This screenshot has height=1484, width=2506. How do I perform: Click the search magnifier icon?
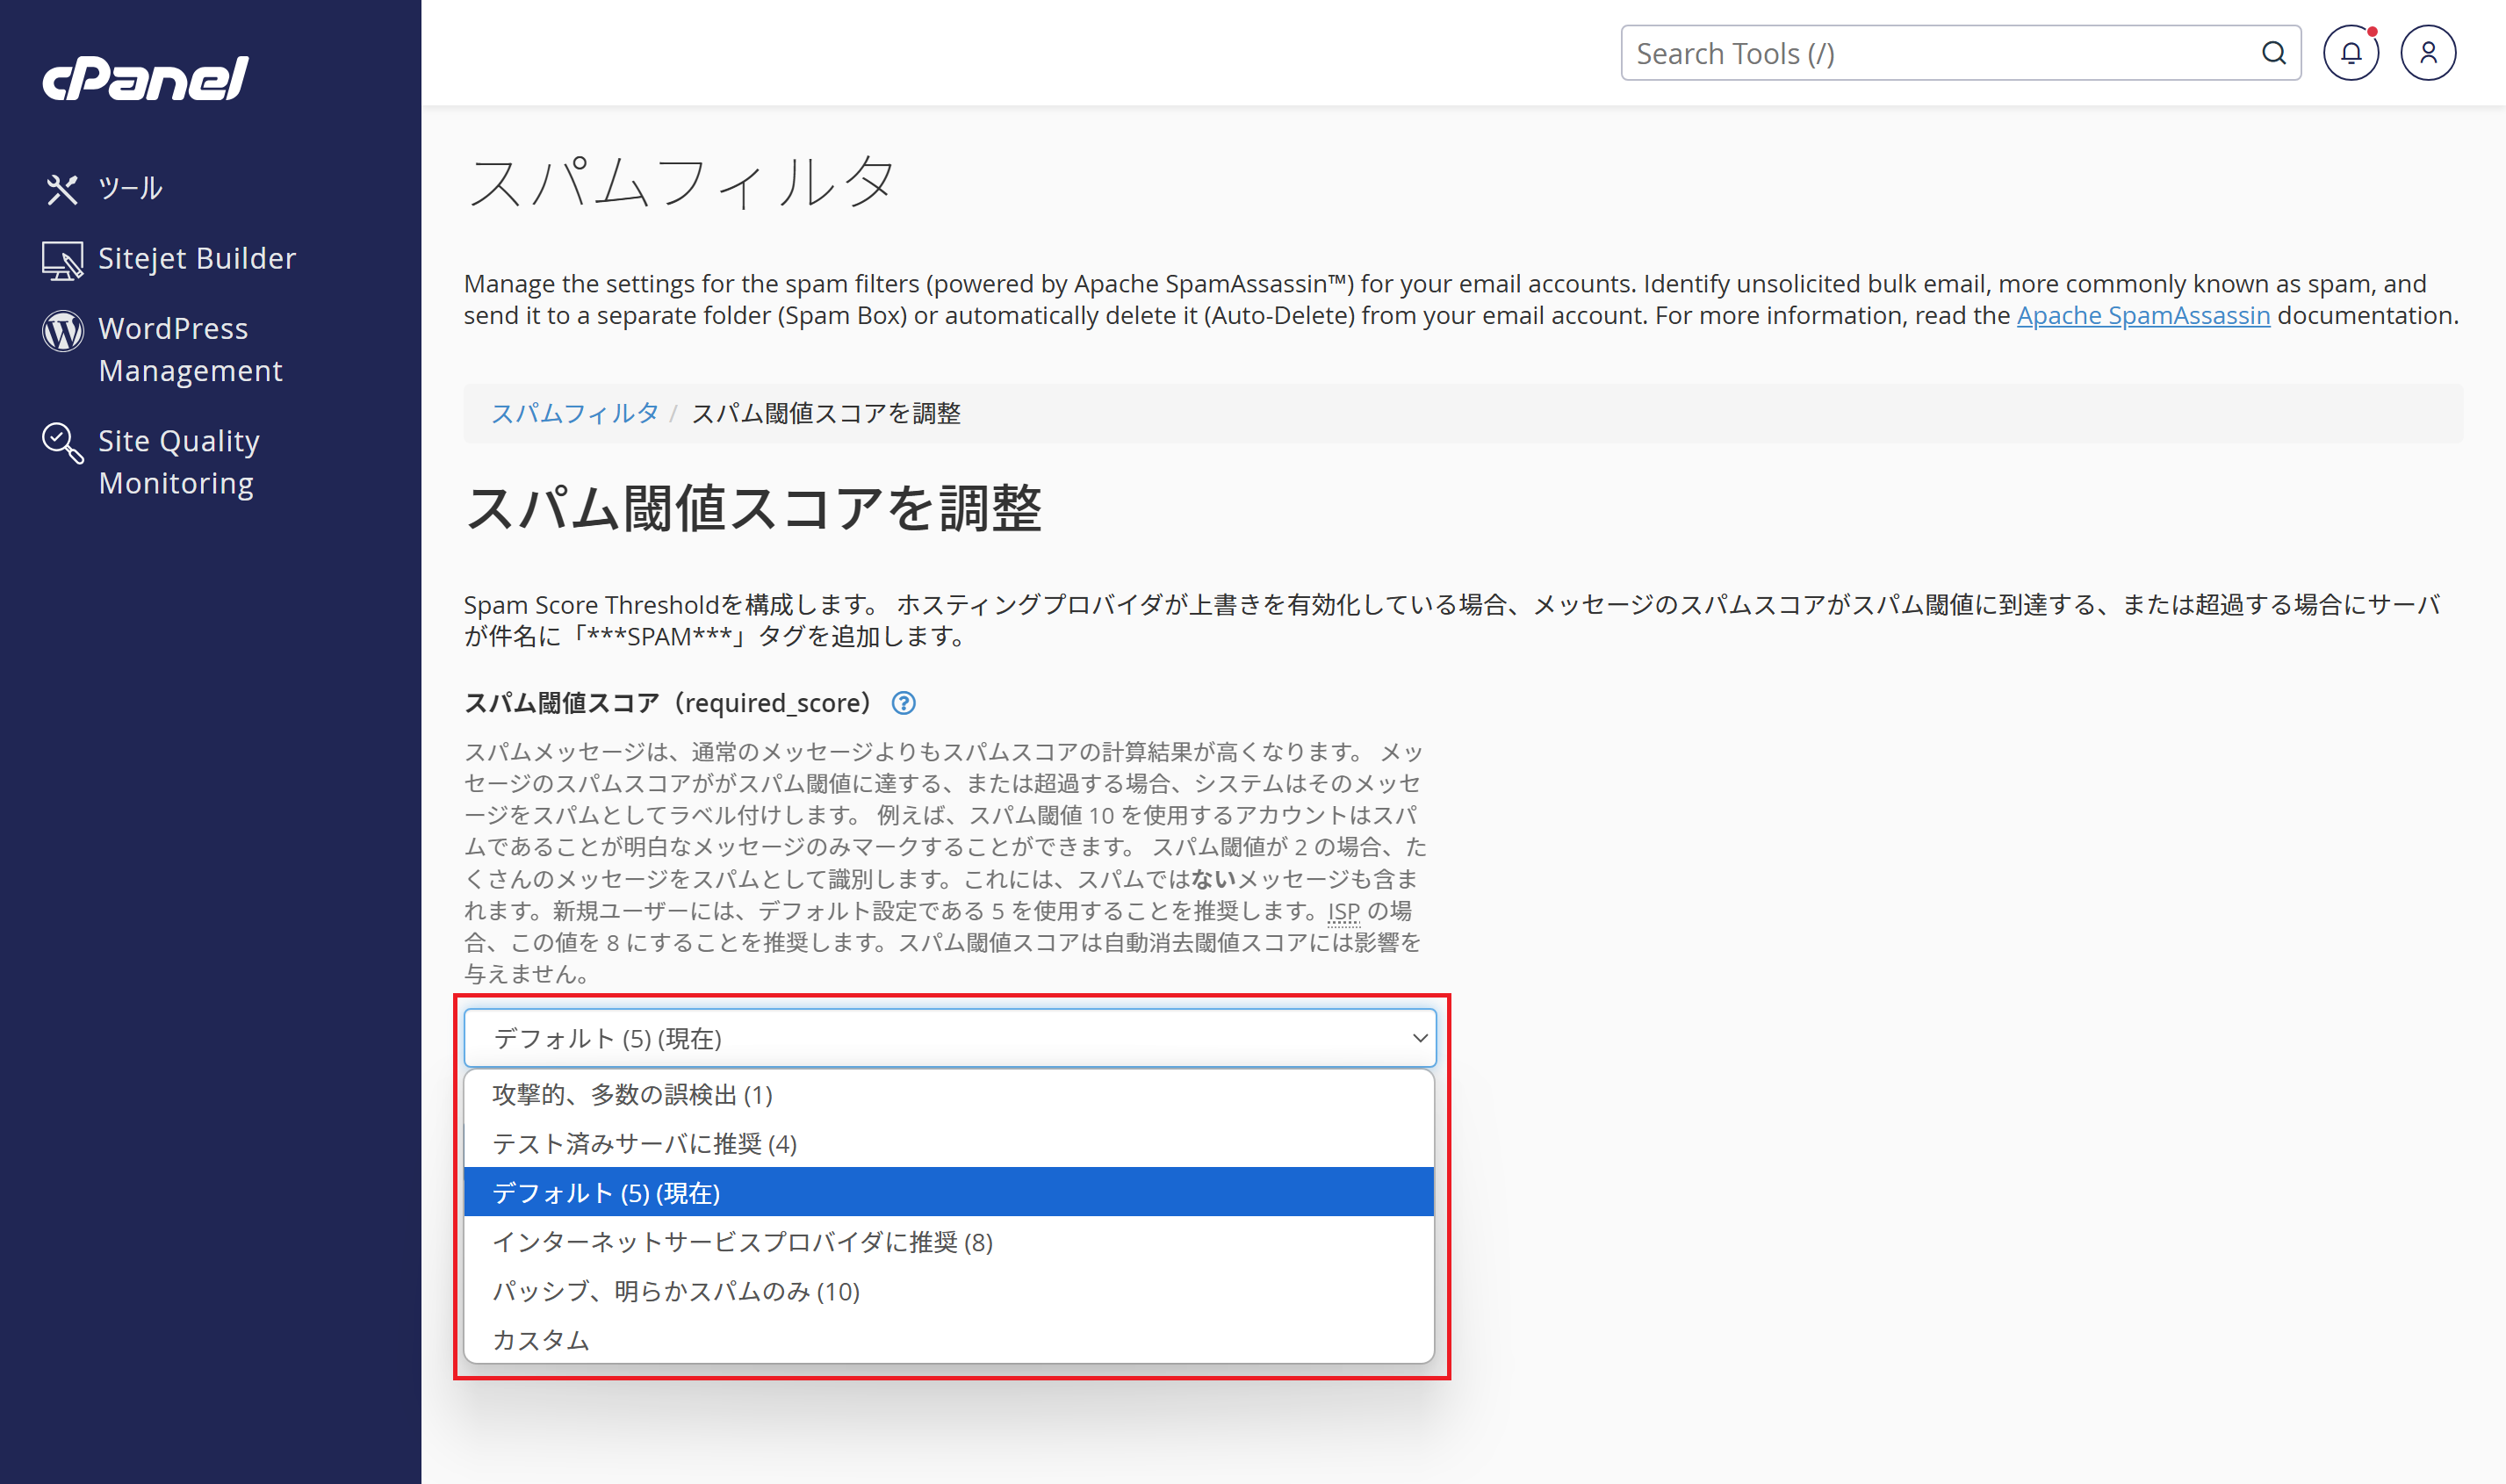[x=2273, y=53]
